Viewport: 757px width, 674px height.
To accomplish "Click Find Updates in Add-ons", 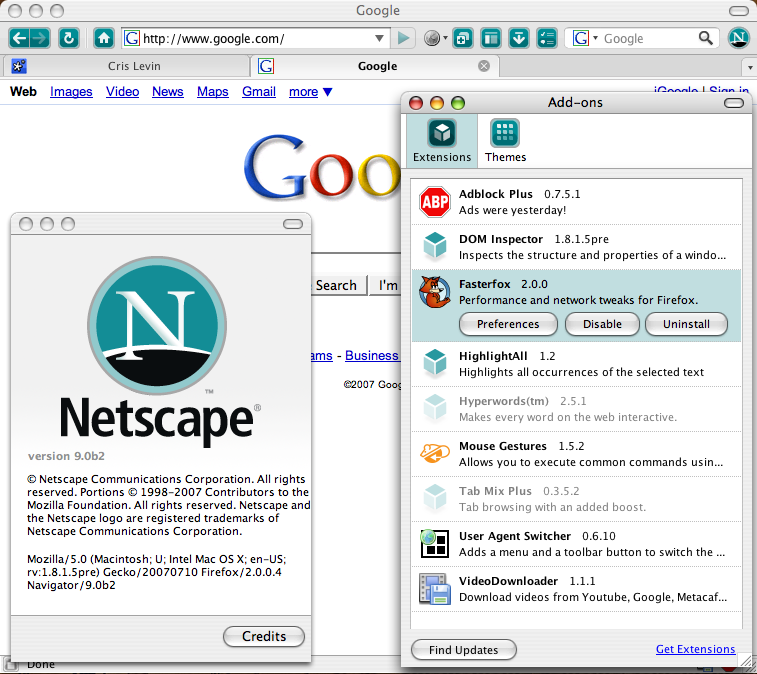I will (x=463, y=650).
